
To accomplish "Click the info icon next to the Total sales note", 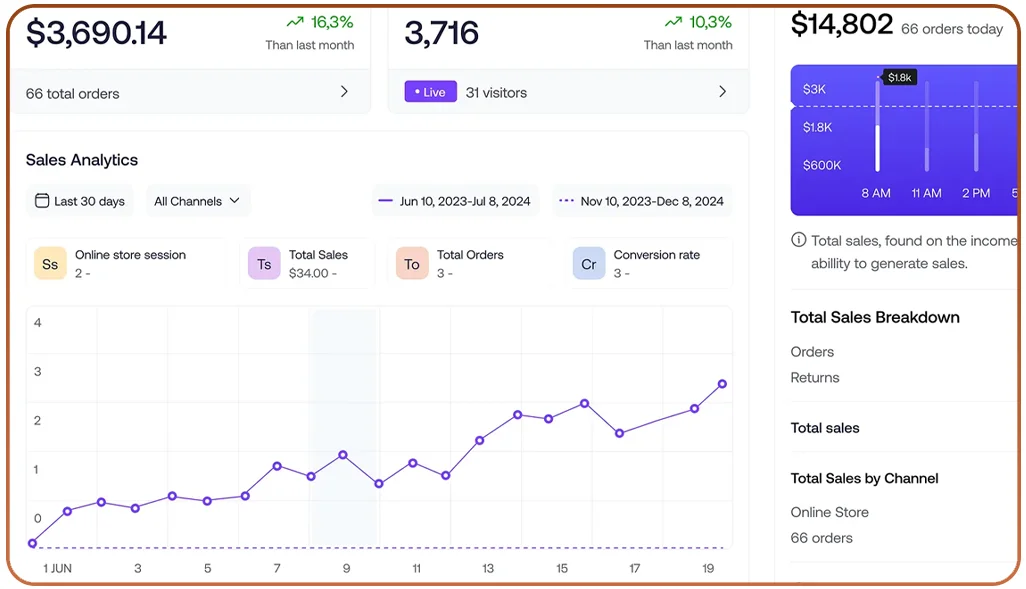I will point(798,240).
